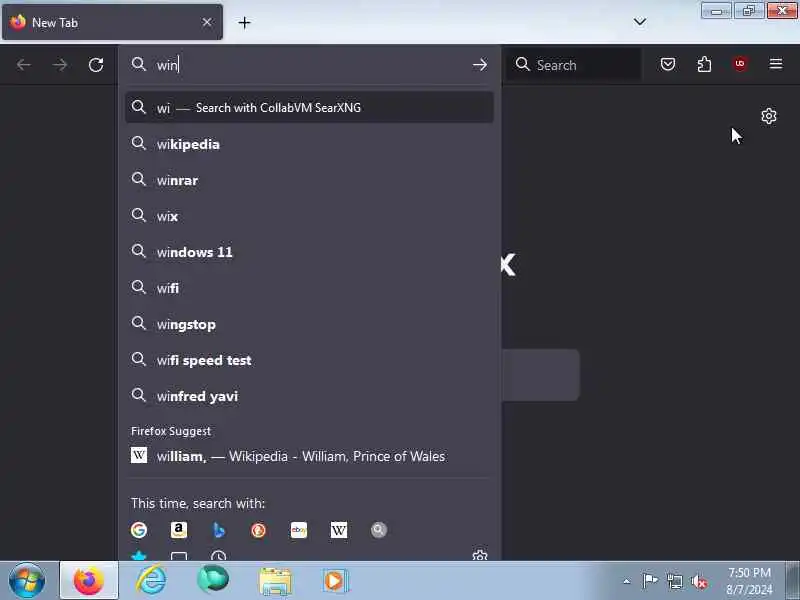
Task: Open Save to Pocket button
Action: [x=668, y=64]
